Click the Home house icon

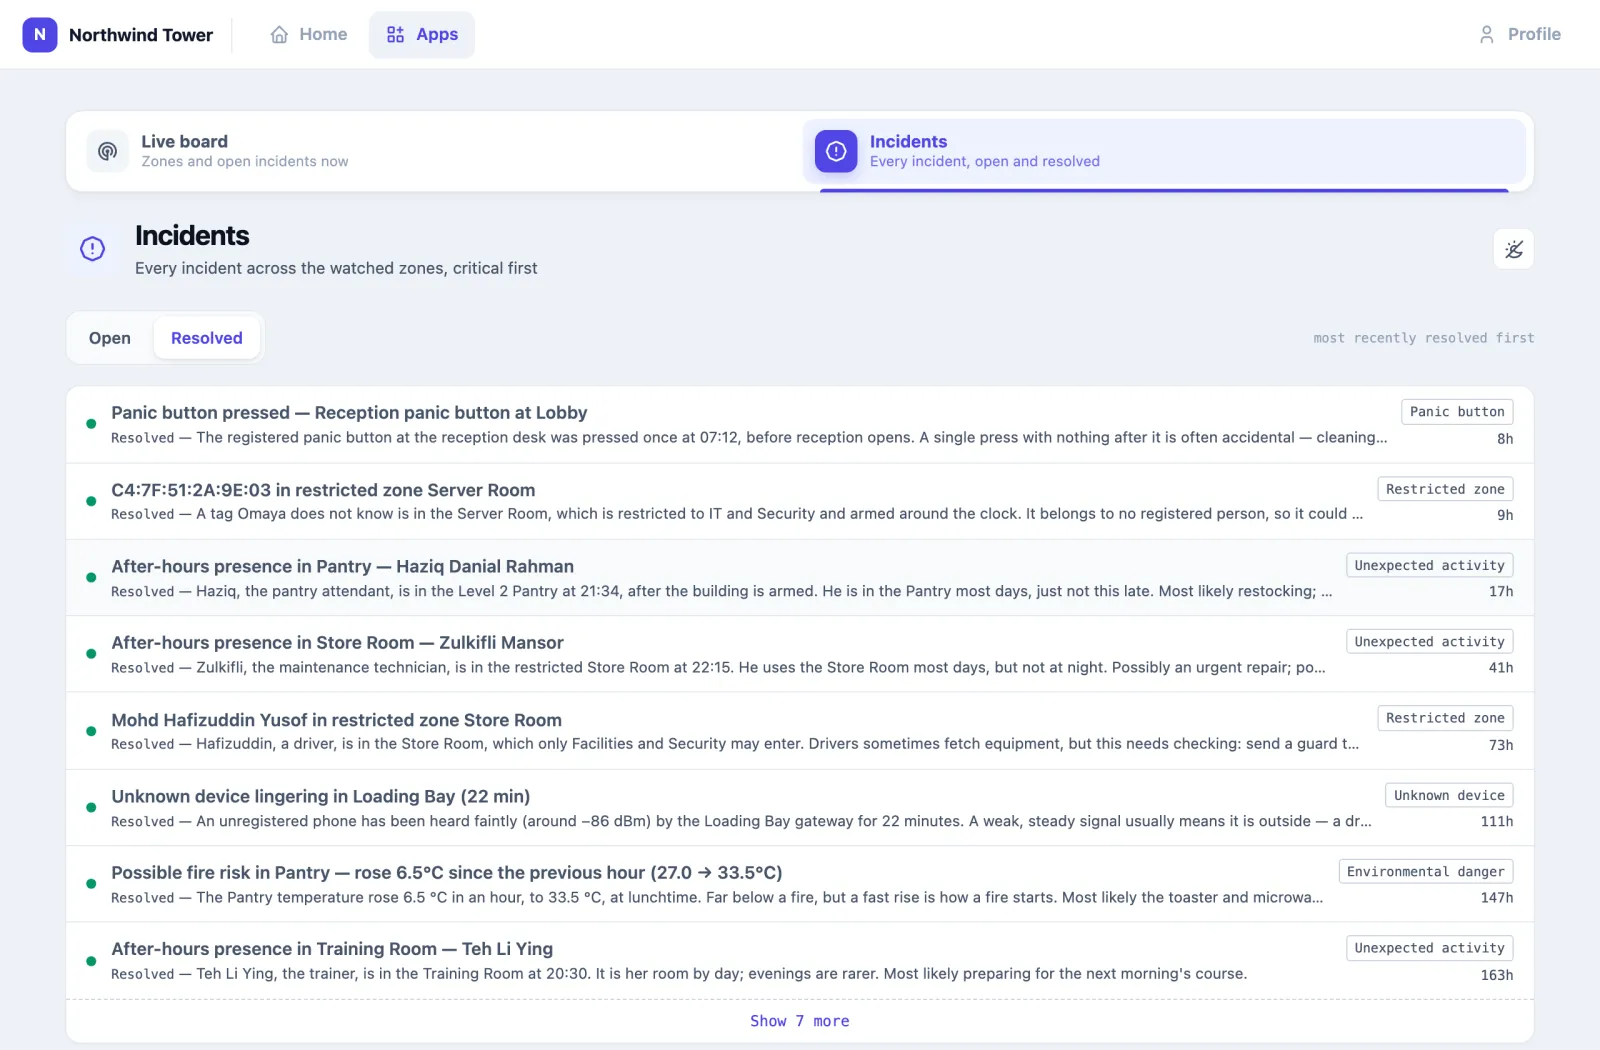(x=279, y=35)
